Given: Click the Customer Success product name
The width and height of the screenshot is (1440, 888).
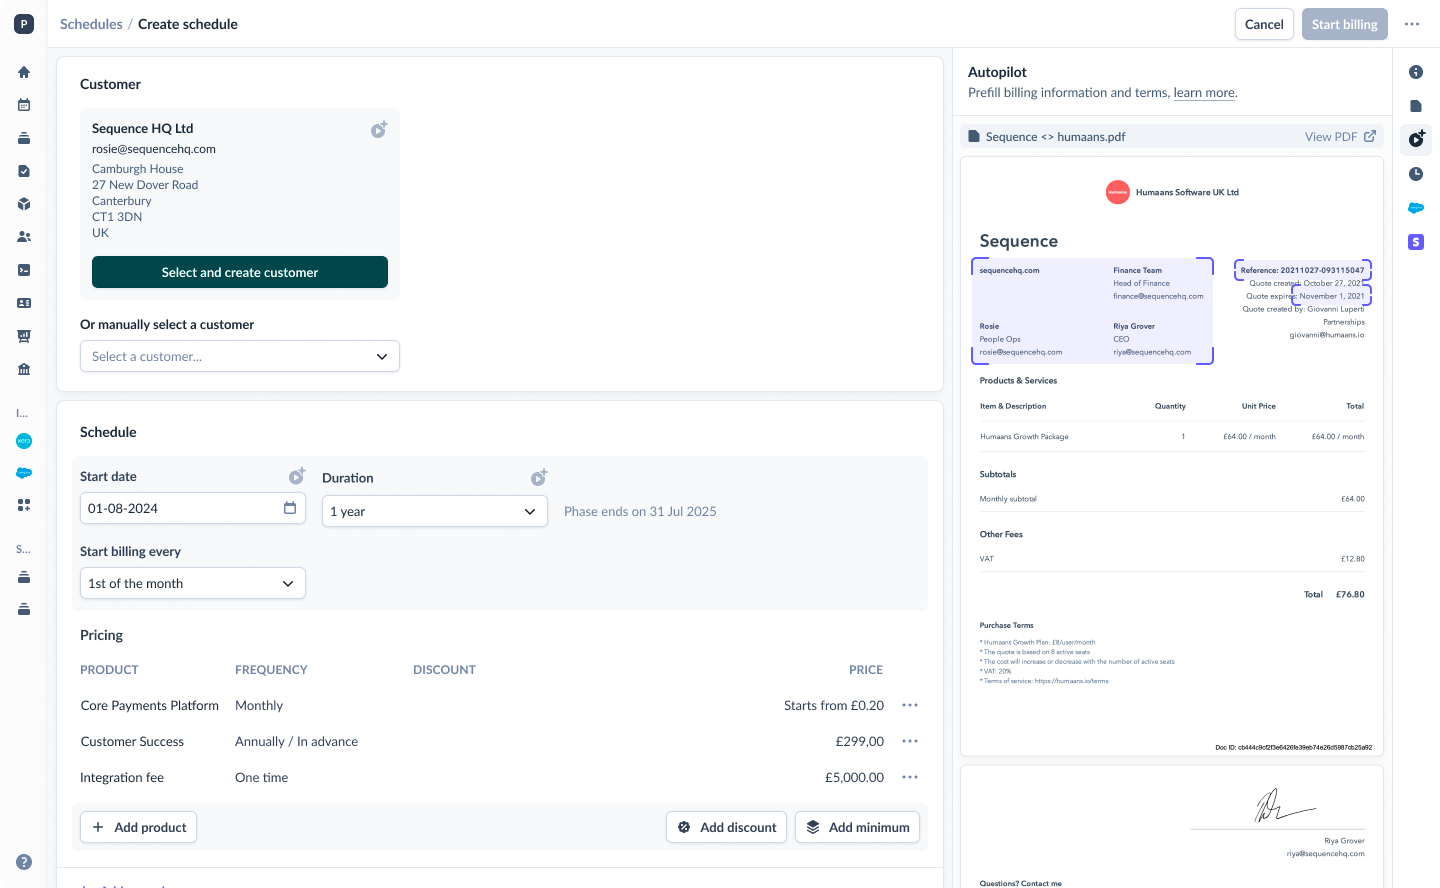Looking at the screenshot, I should (x=132, y=741).
